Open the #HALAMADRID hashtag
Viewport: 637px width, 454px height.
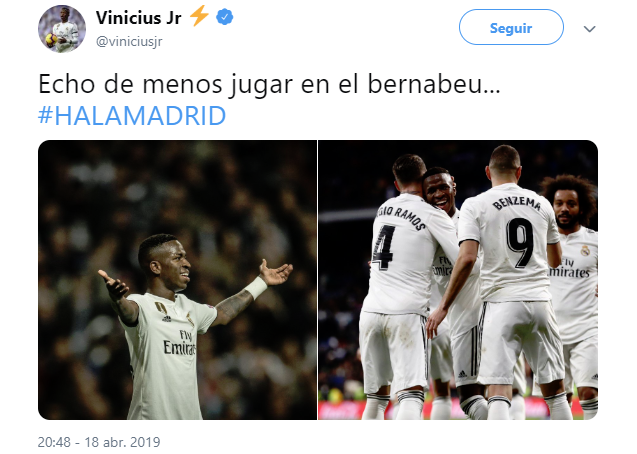(132, 116)
